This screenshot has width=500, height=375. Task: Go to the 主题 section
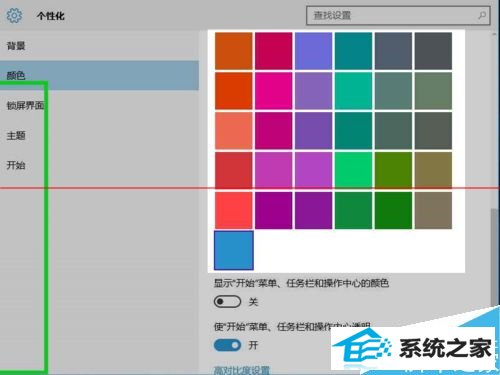(x=16, y=135)
